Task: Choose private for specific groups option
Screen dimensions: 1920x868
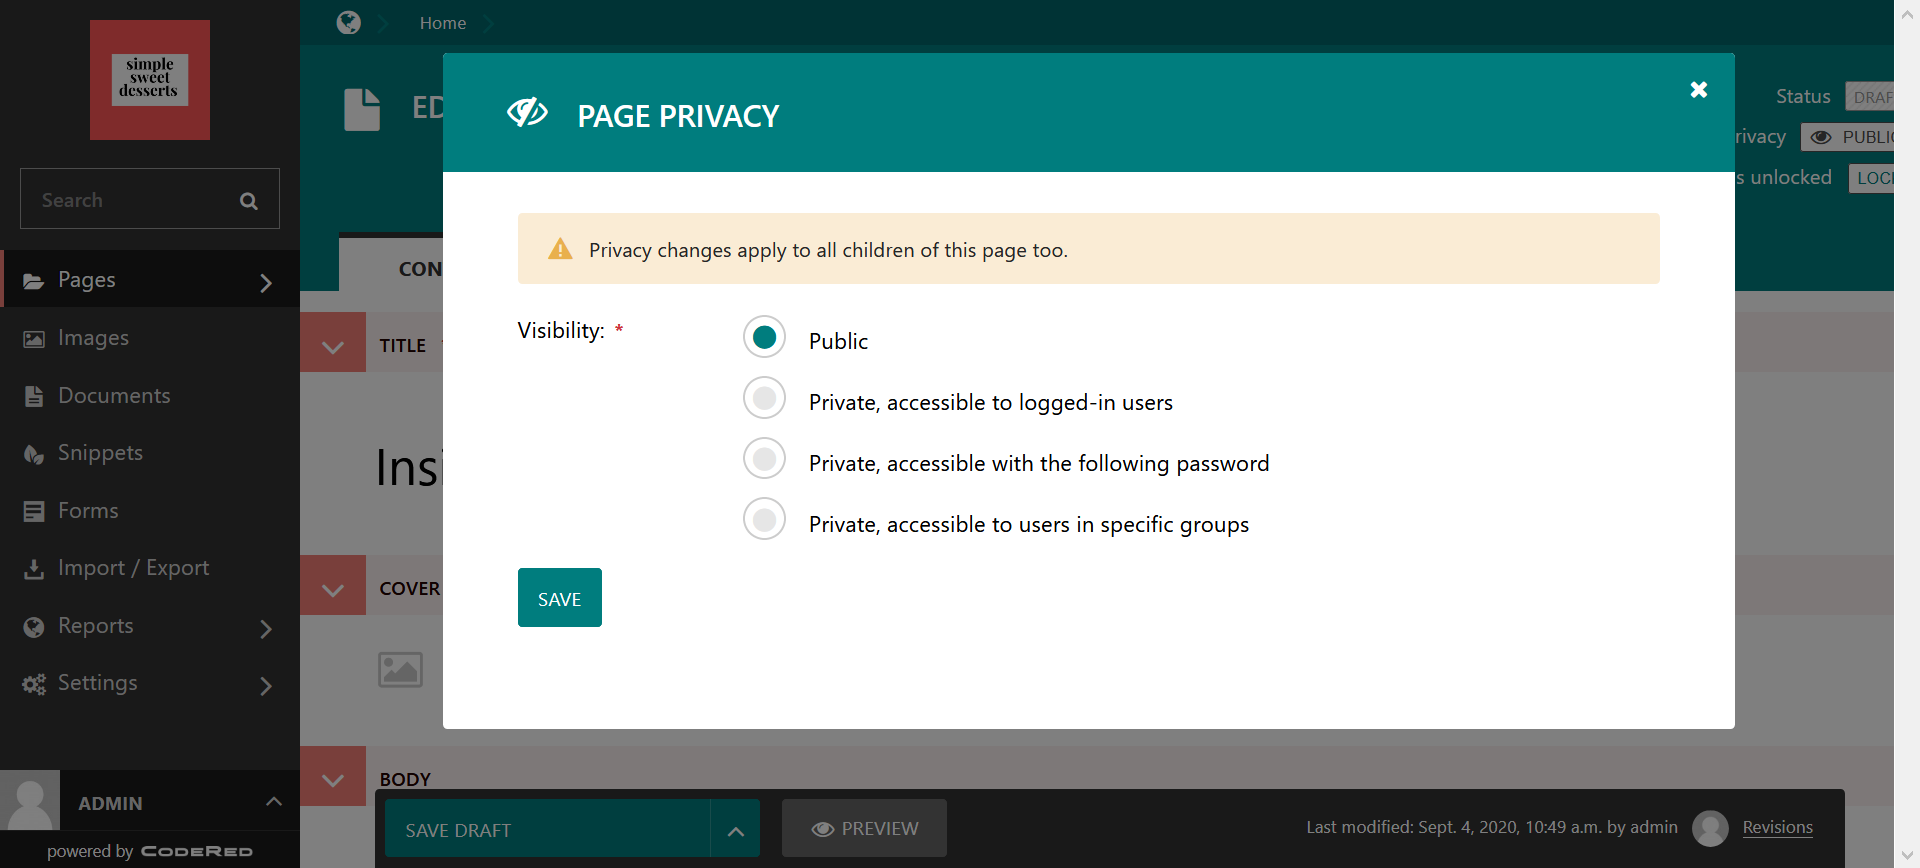Action: pos(765,520)
